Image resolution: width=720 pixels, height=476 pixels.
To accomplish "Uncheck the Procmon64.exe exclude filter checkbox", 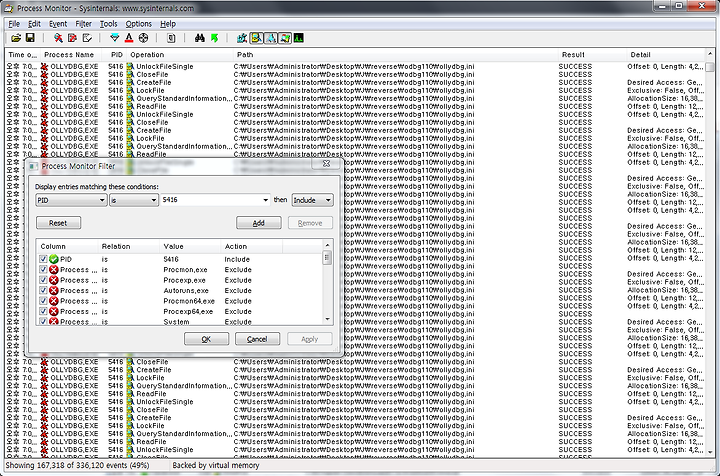I will (x=43, y=301).
